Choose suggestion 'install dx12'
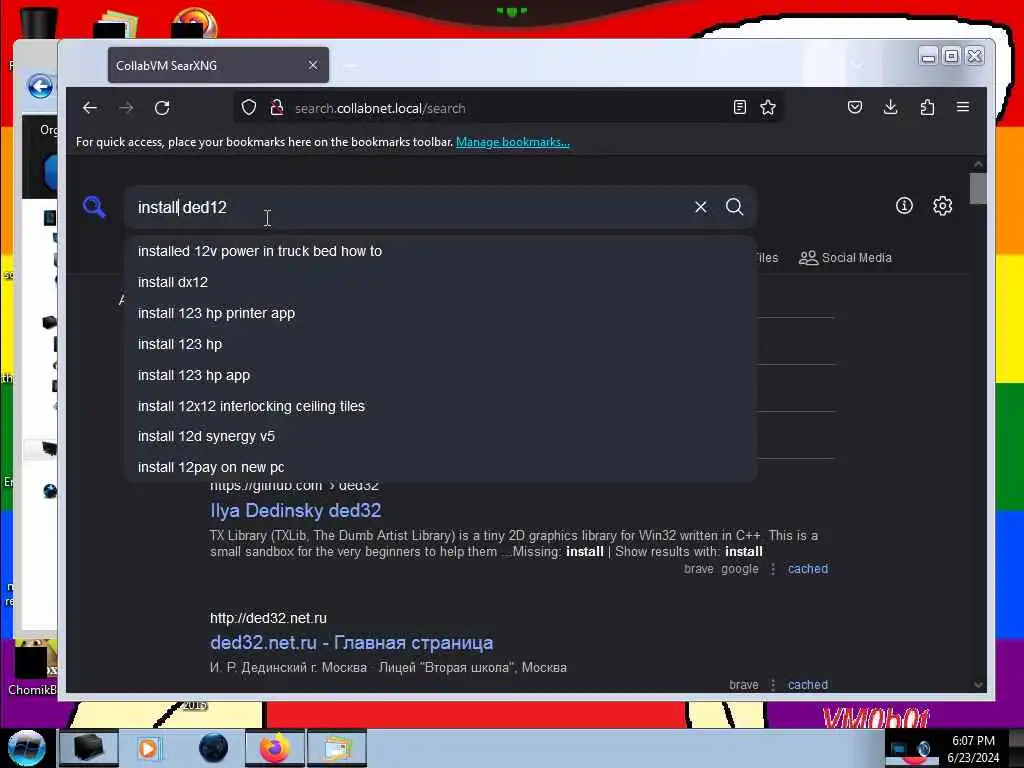This screenshot has height=768, width=1024. (x=441, y=282)
